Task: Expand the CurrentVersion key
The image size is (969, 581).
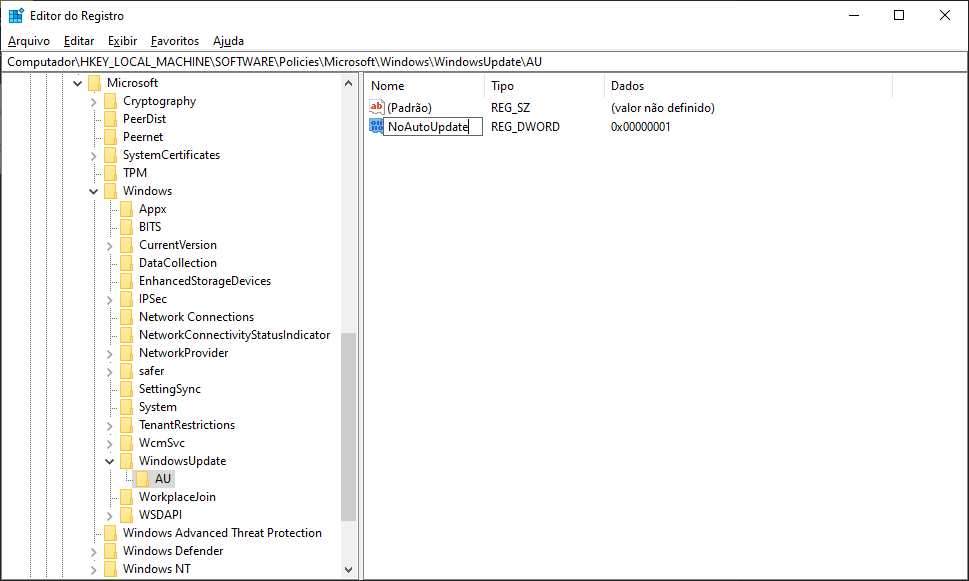Action: [x=110, y=245]
